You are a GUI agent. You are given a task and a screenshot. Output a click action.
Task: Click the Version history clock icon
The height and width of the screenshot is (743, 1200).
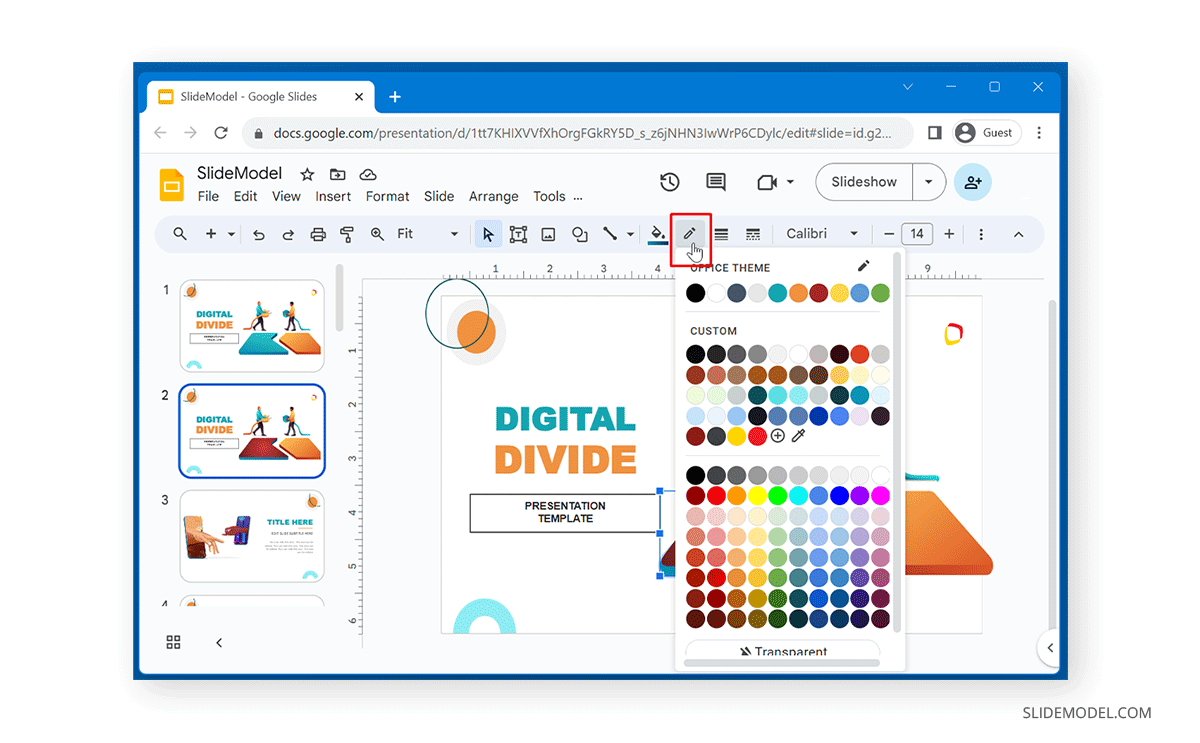pyautogui.click(x=669, y=182)
